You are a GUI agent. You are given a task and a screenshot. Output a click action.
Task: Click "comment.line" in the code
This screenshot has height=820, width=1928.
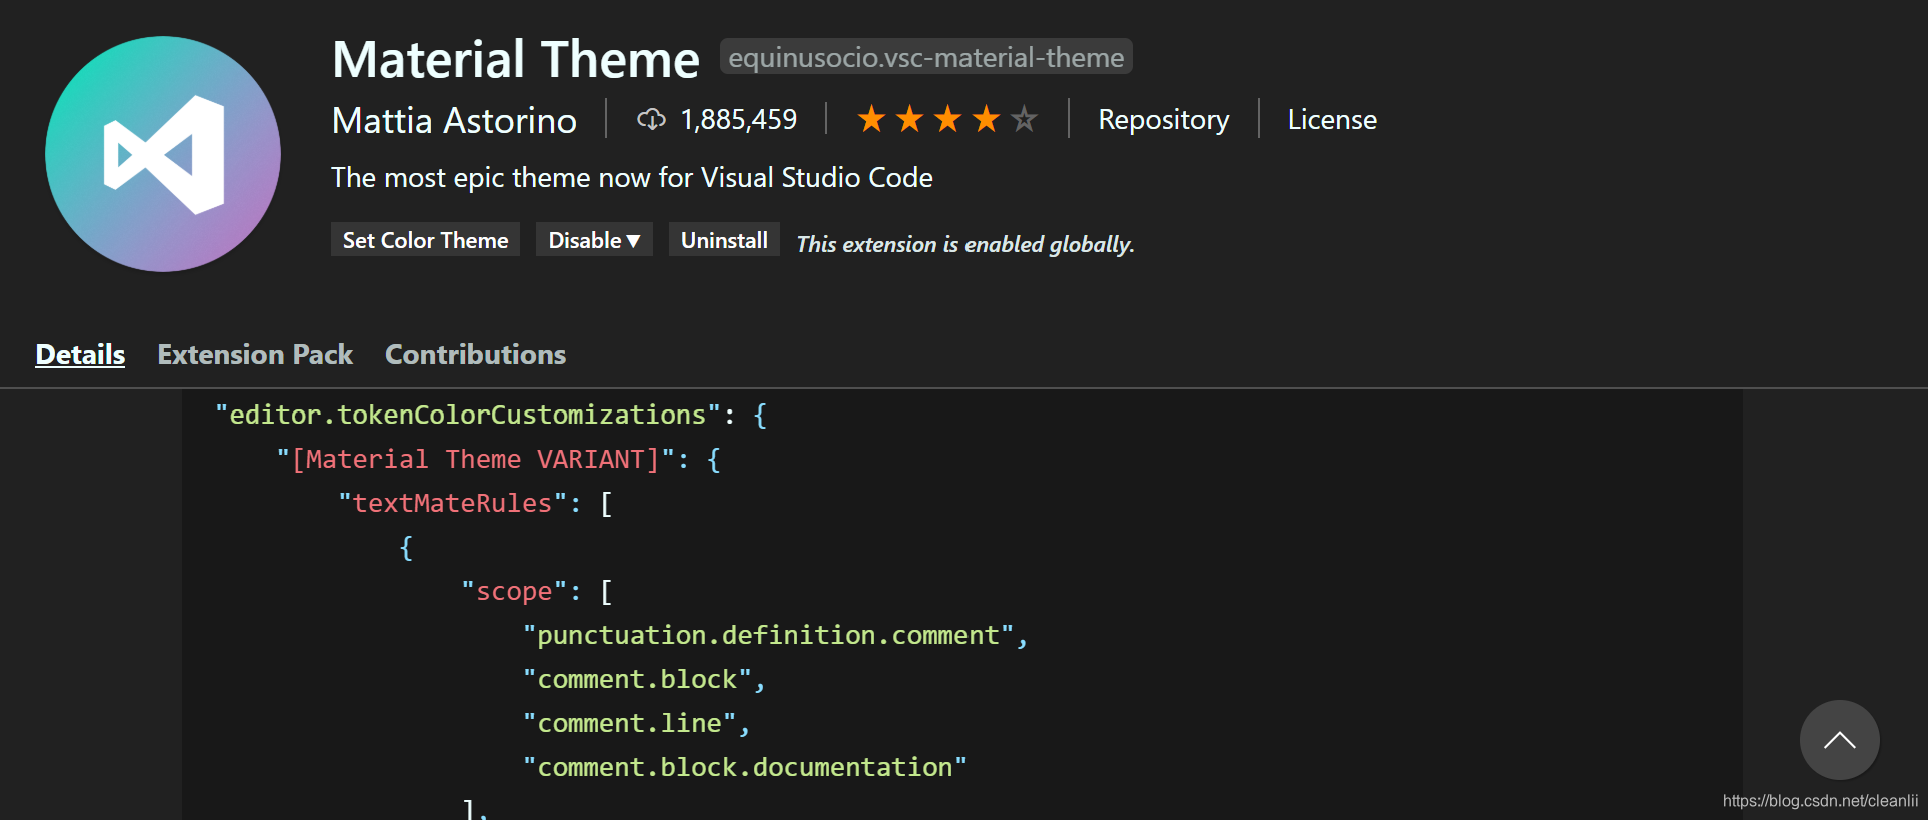pos(629,723)
